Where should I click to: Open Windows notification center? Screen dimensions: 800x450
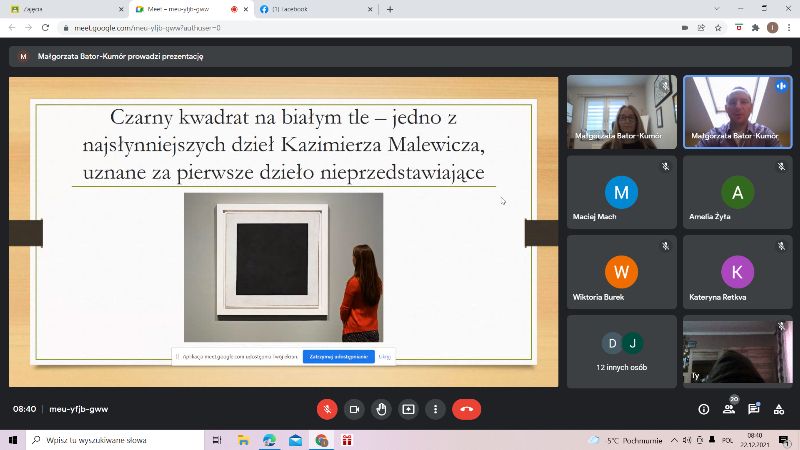[x=784, y=440]
